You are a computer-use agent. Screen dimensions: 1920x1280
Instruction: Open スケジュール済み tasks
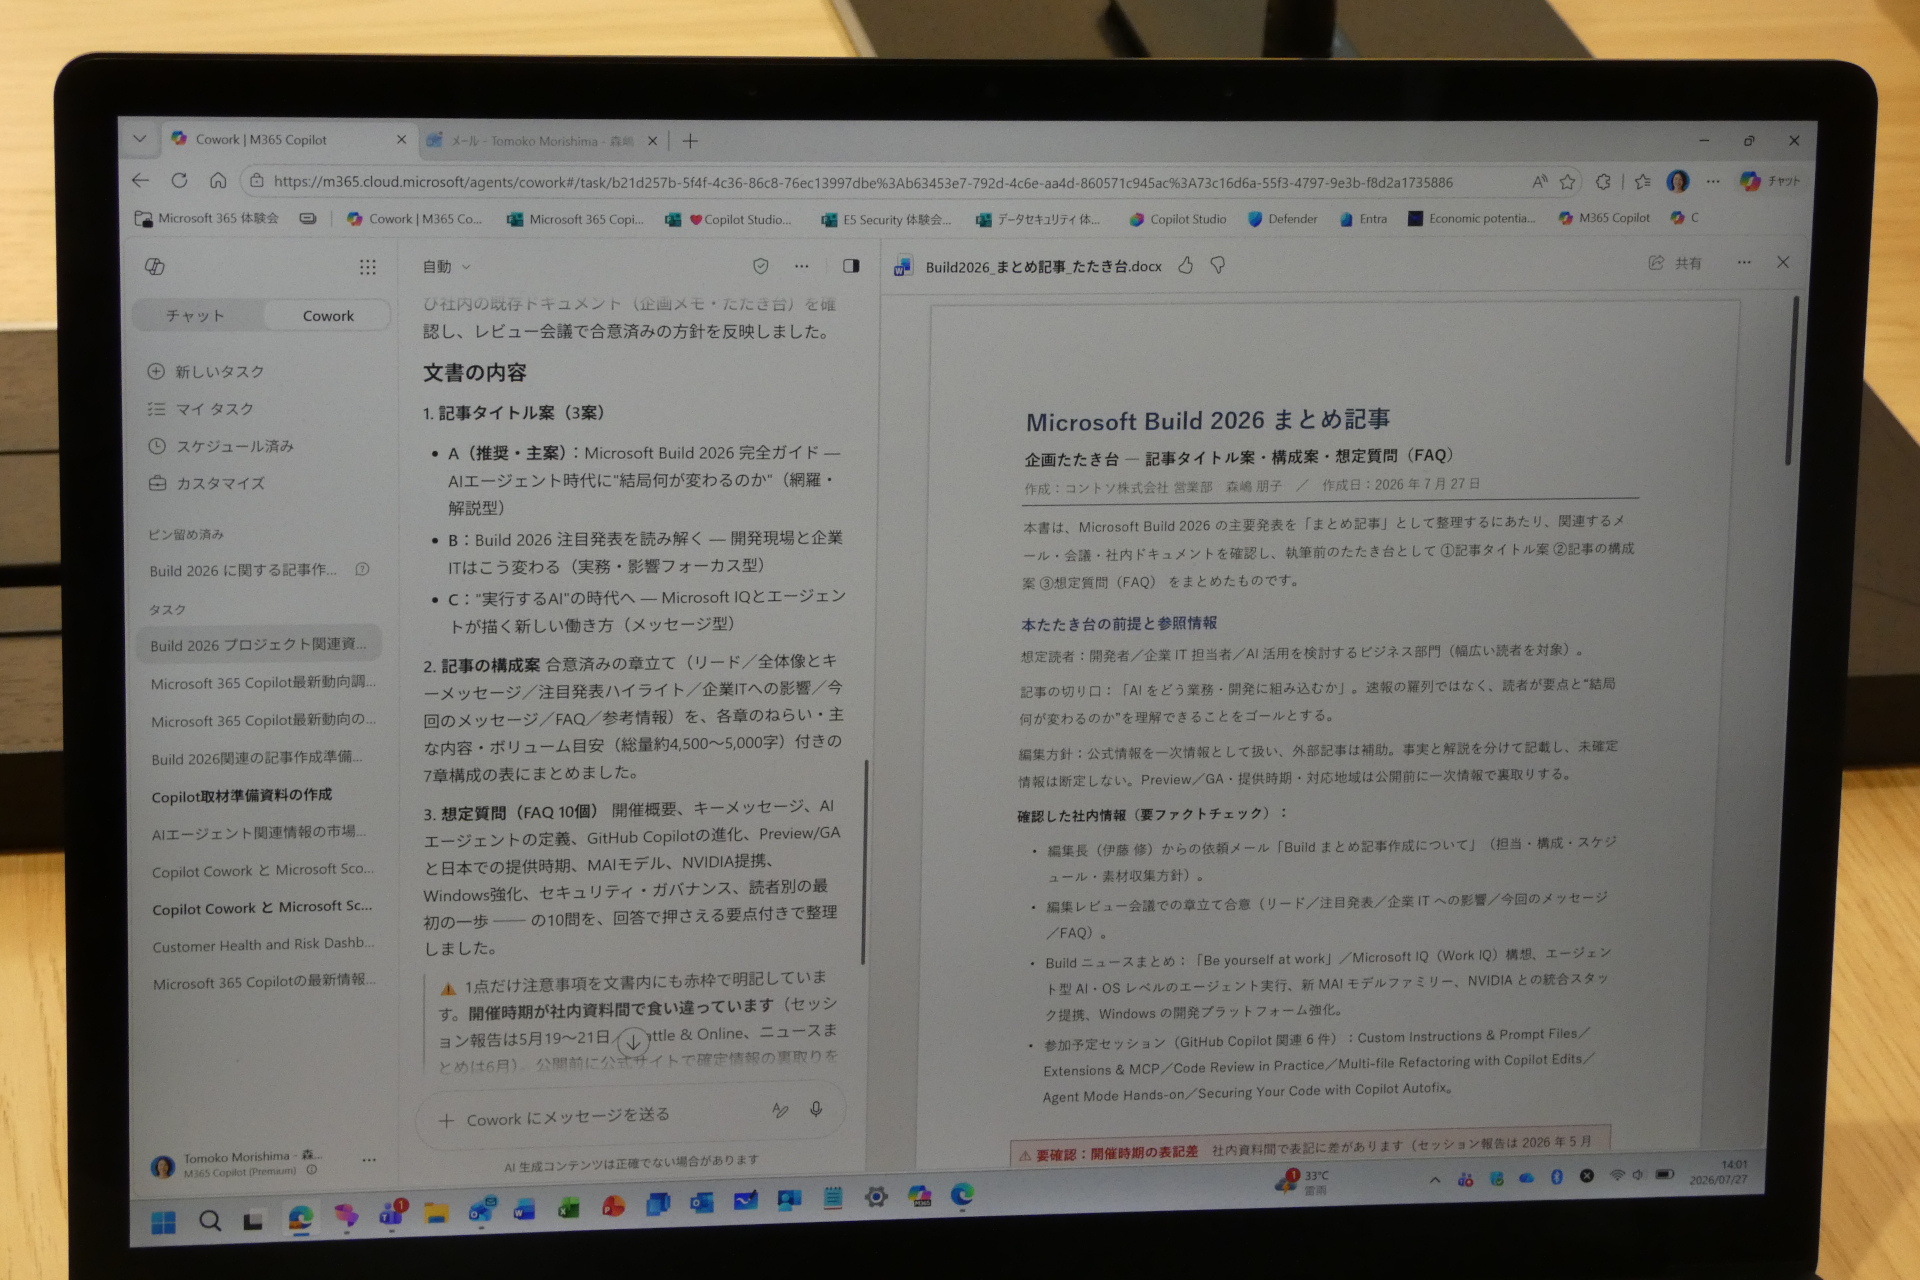pos(234,446)
